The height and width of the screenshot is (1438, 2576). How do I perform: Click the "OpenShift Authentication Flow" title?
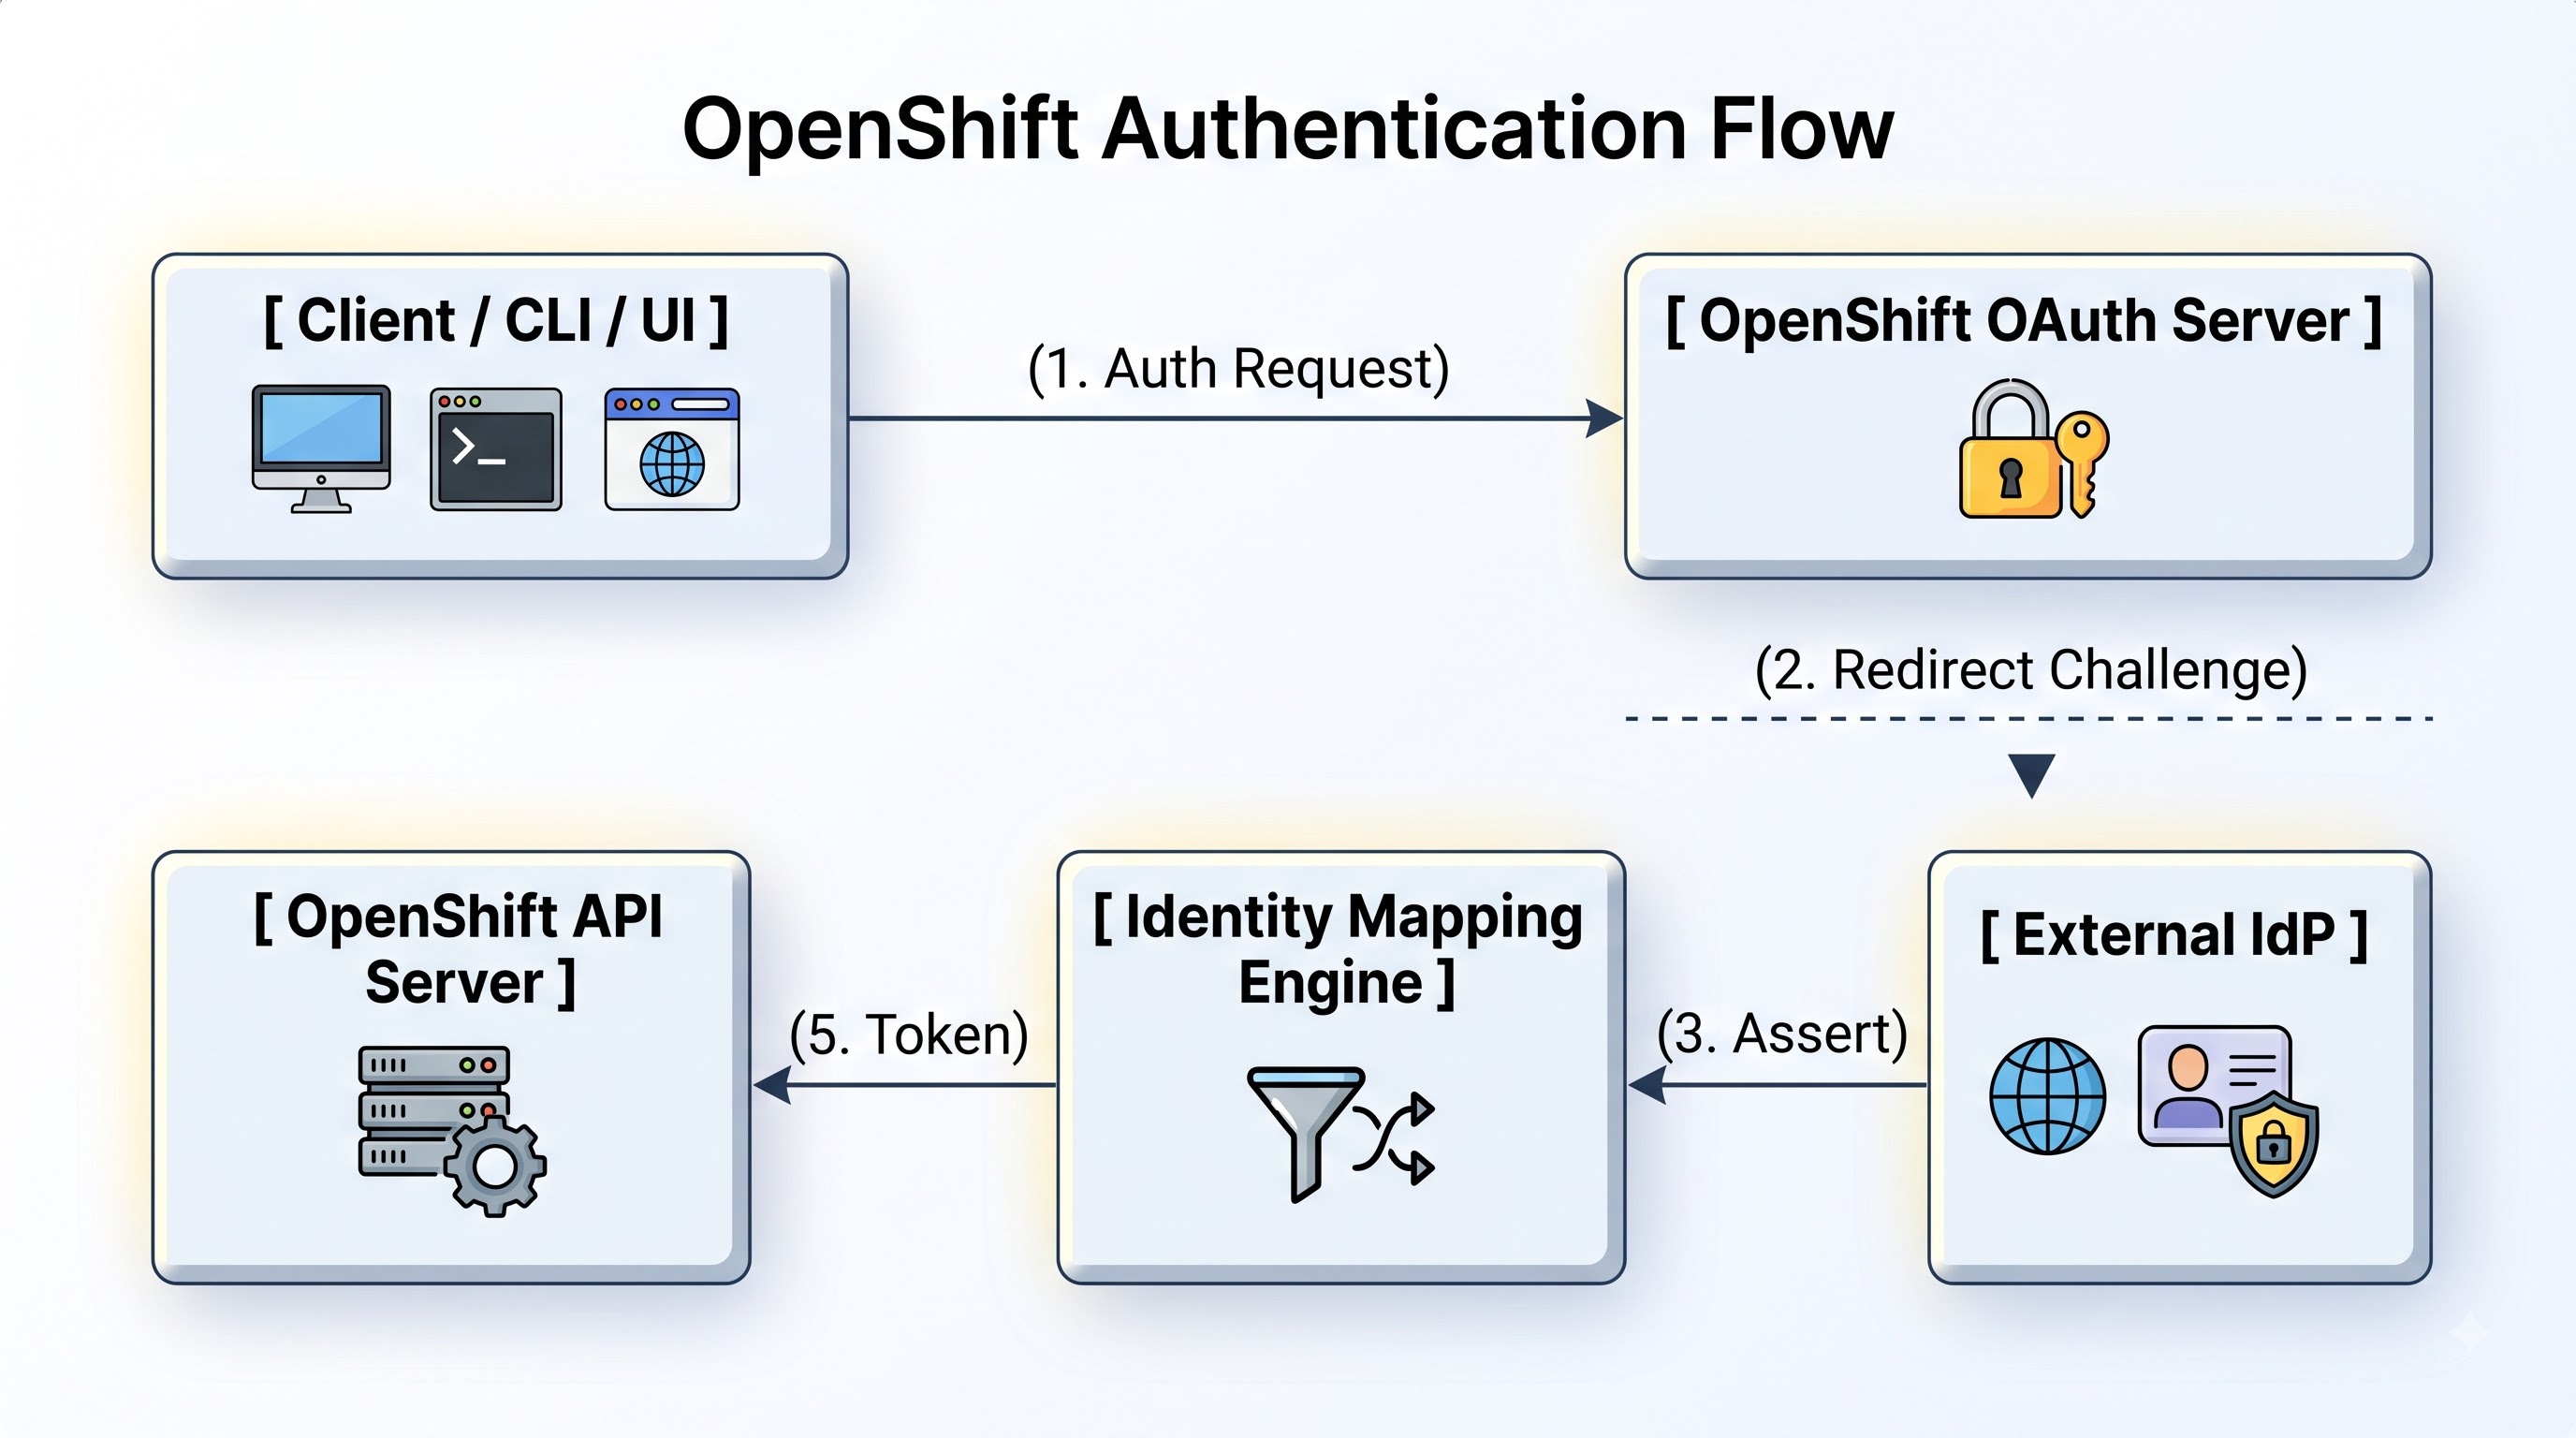[x=1288, y=128]
